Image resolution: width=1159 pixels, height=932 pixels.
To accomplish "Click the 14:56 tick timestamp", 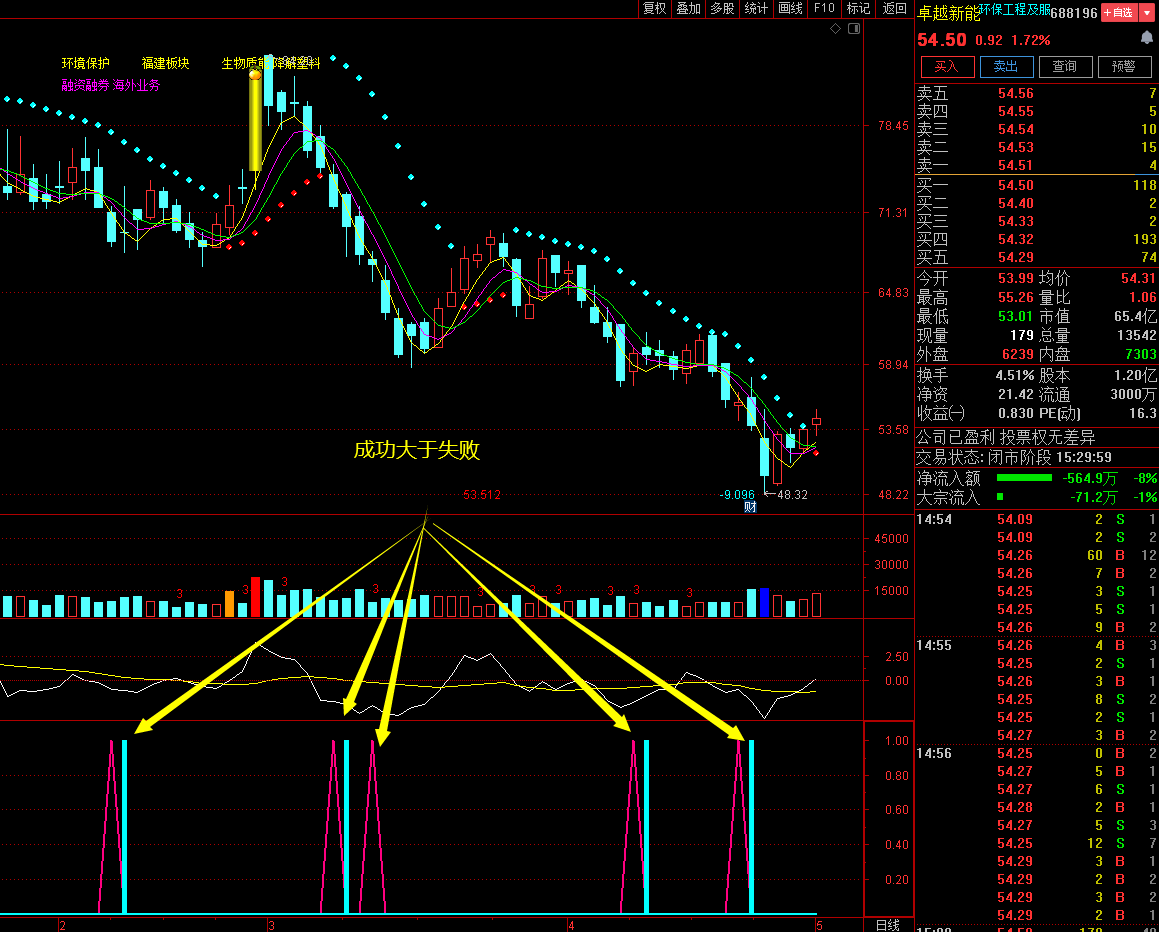I will tap(934, 754).
